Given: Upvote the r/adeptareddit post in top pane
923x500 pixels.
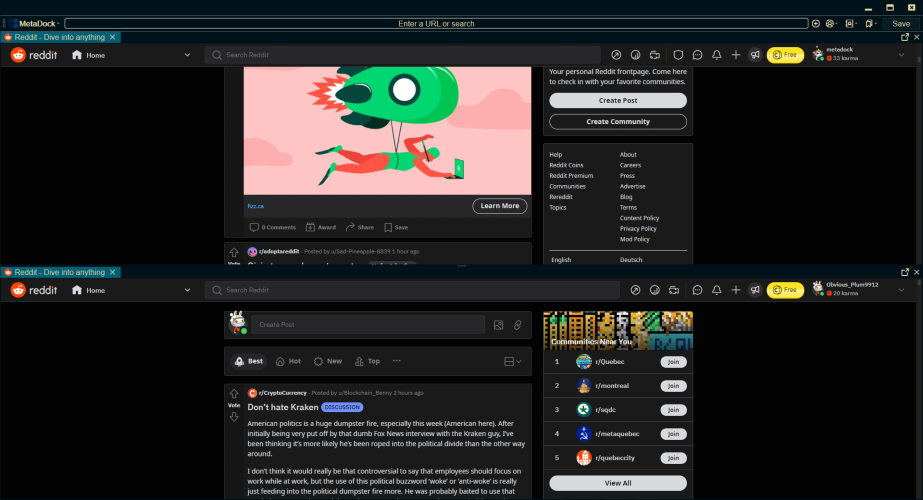Looking at the screenshot, I should tap(234, 252).
